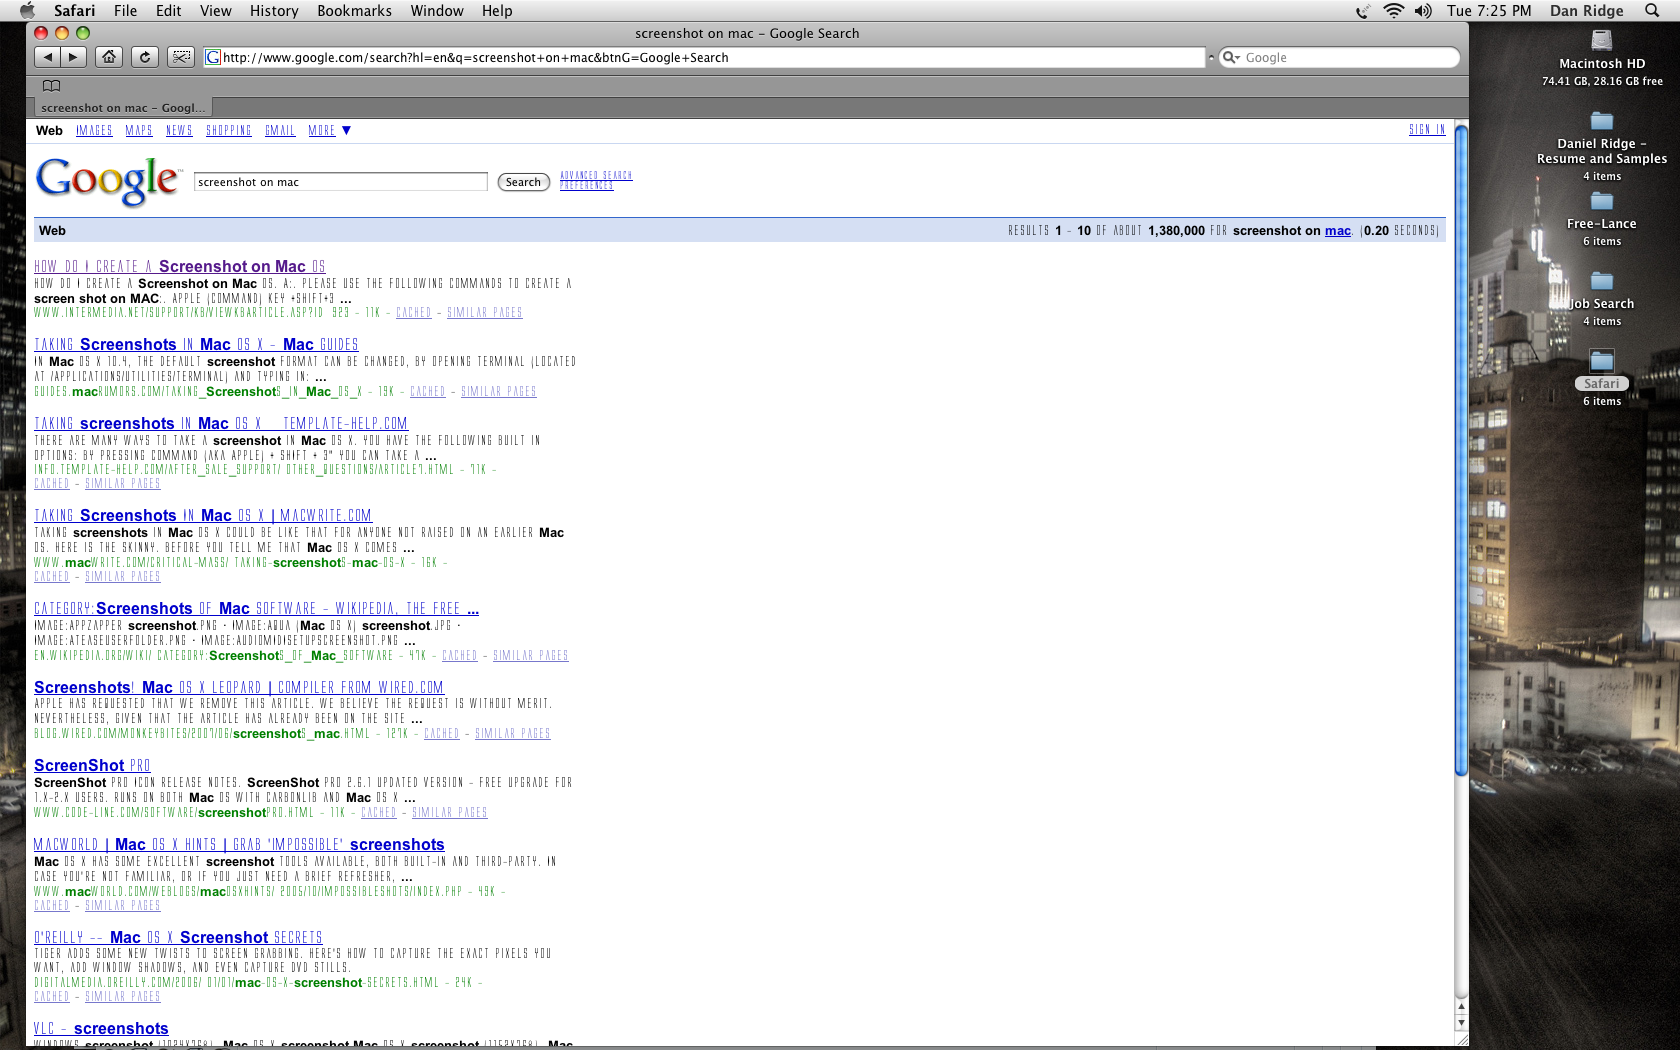Click the Google favicon in the address bar
1680x1050 pixels.
[212, 57]
